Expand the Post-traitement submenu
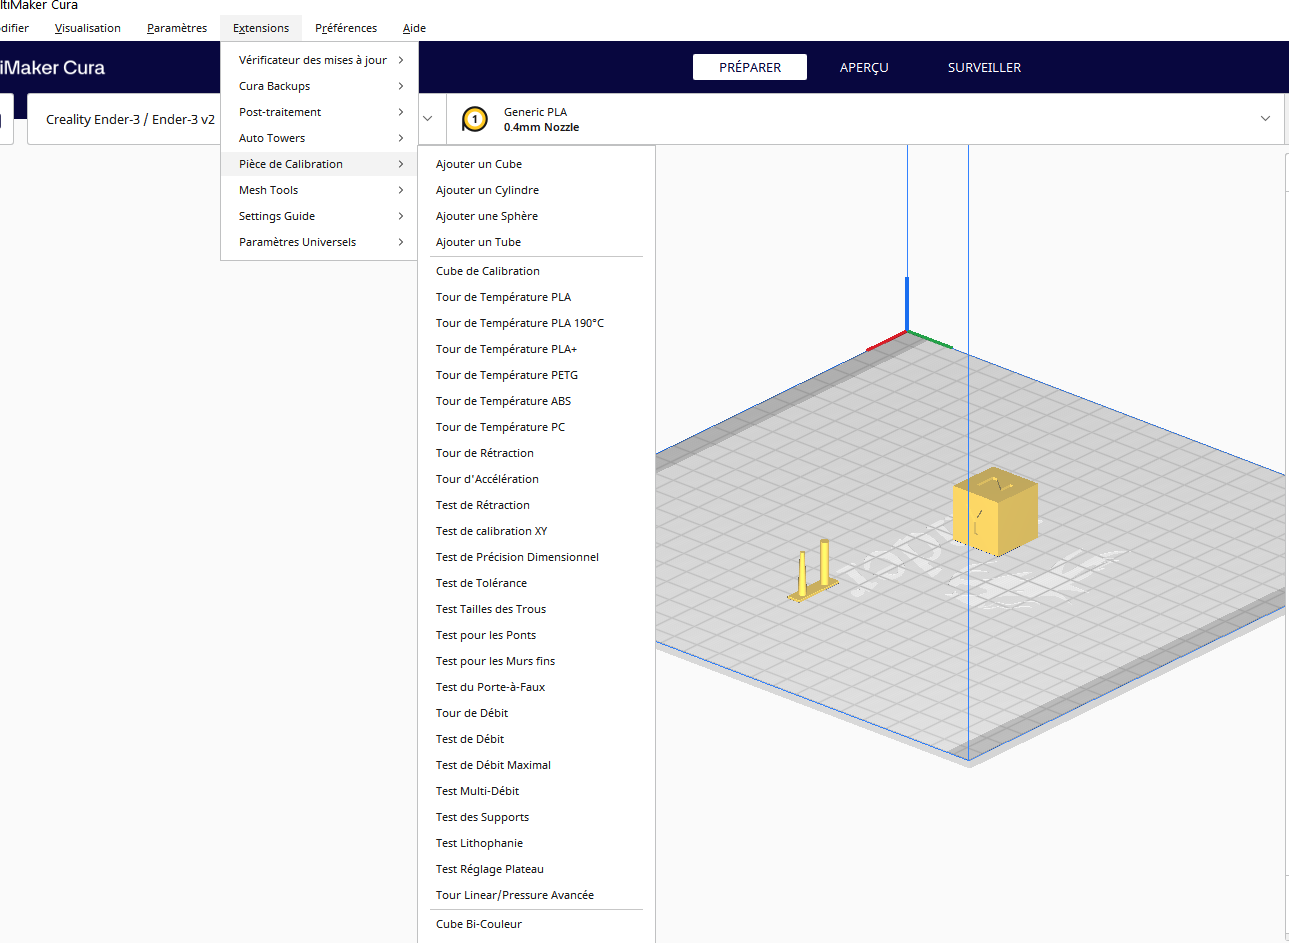 click(x=319, y=112)
